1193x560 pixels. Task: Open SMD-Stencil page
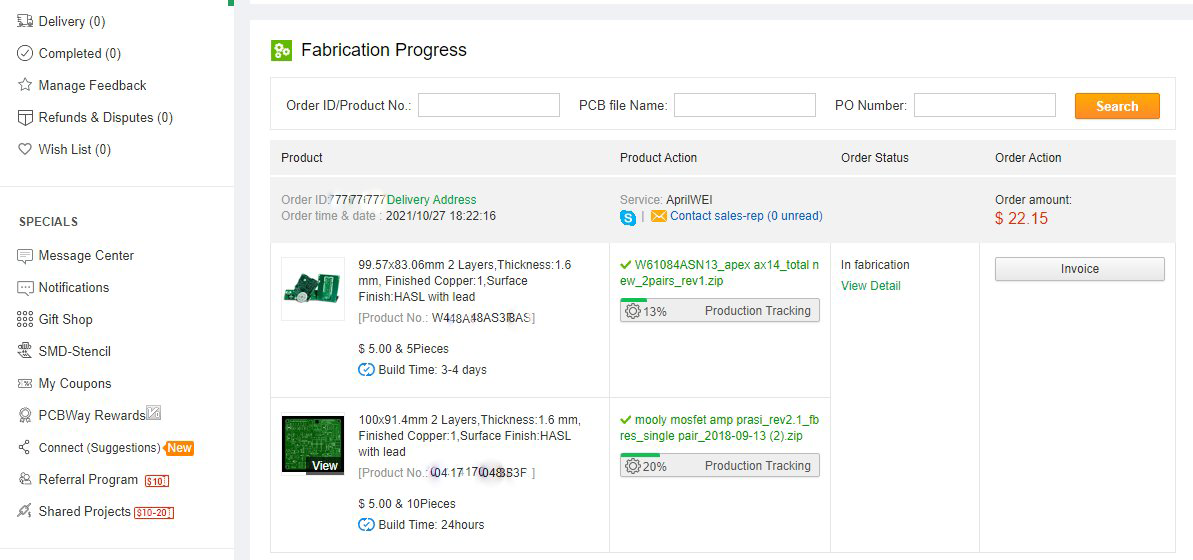coord(75,352)
